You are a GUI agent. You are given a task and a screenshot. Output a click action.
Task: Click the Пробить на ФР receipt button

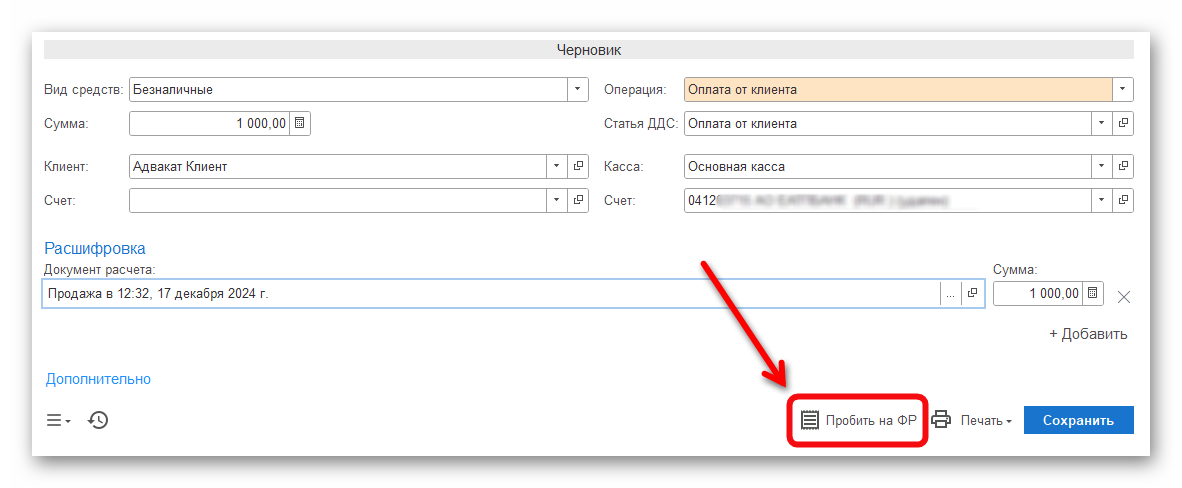(x=860, y=420)
